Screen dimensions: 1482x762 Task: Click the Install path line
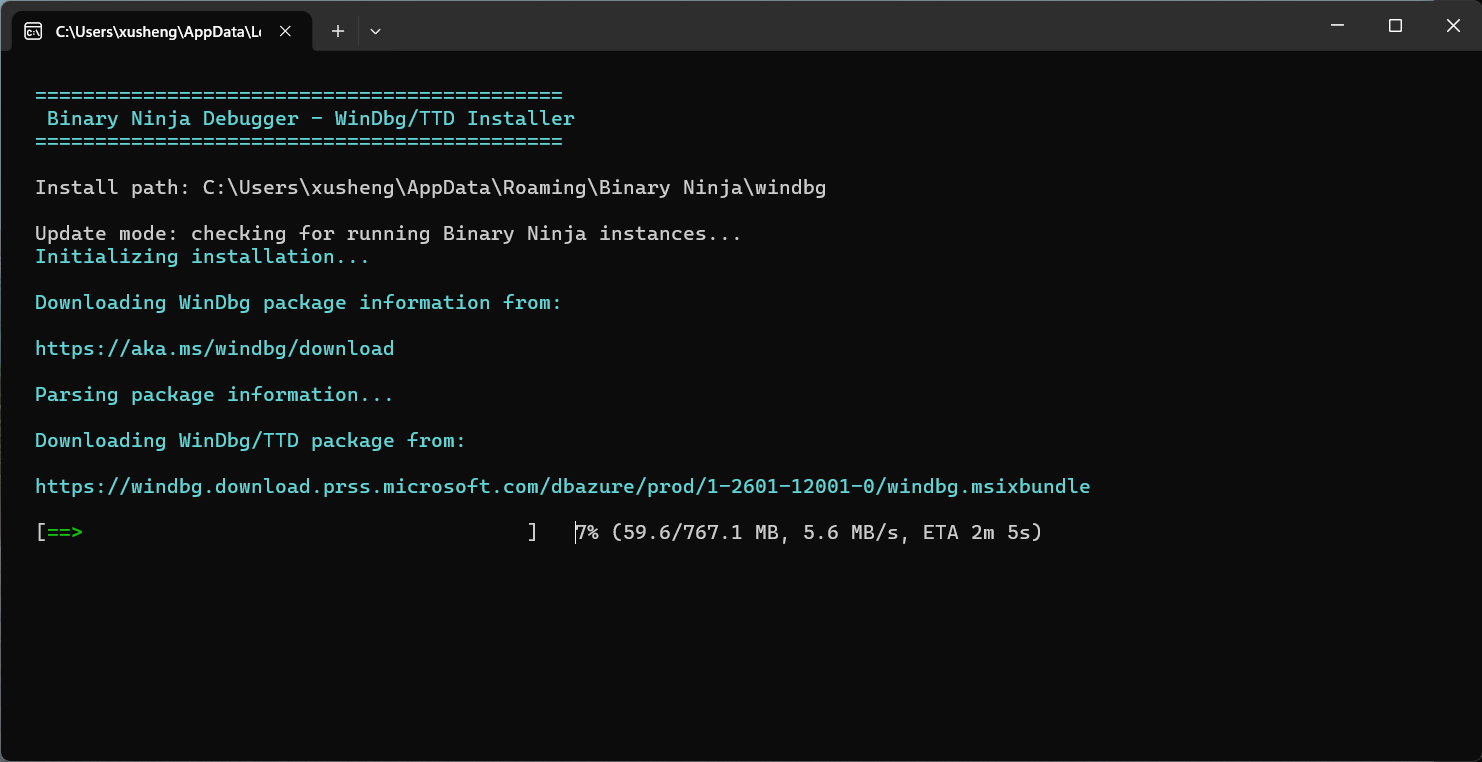tap(430, 187)
